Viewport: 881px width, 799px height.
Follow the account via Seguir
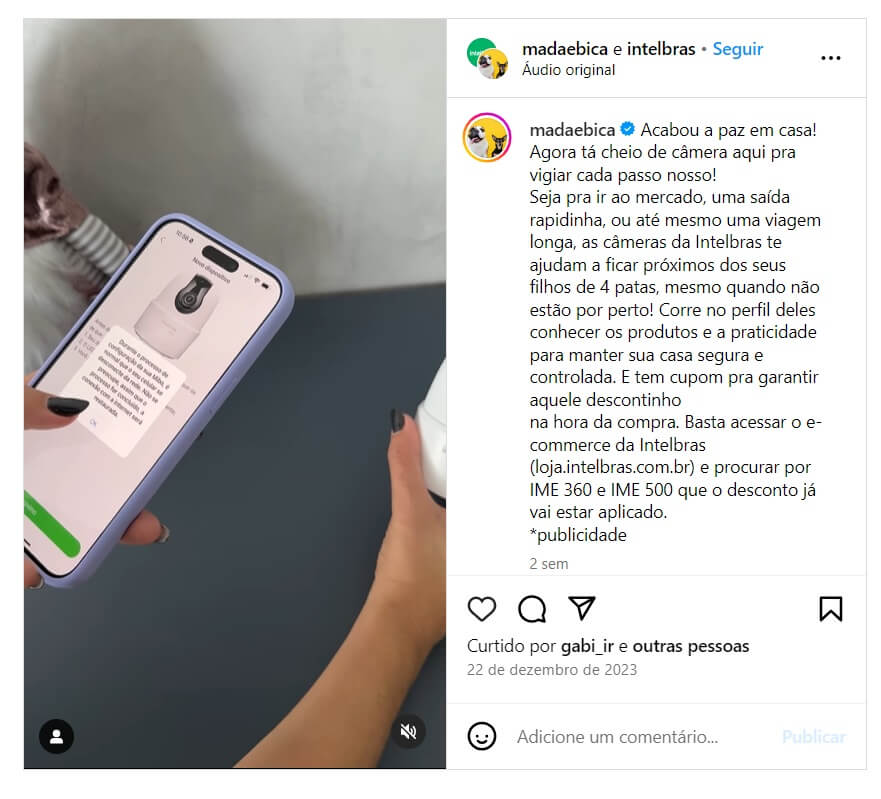click(738, 49)
